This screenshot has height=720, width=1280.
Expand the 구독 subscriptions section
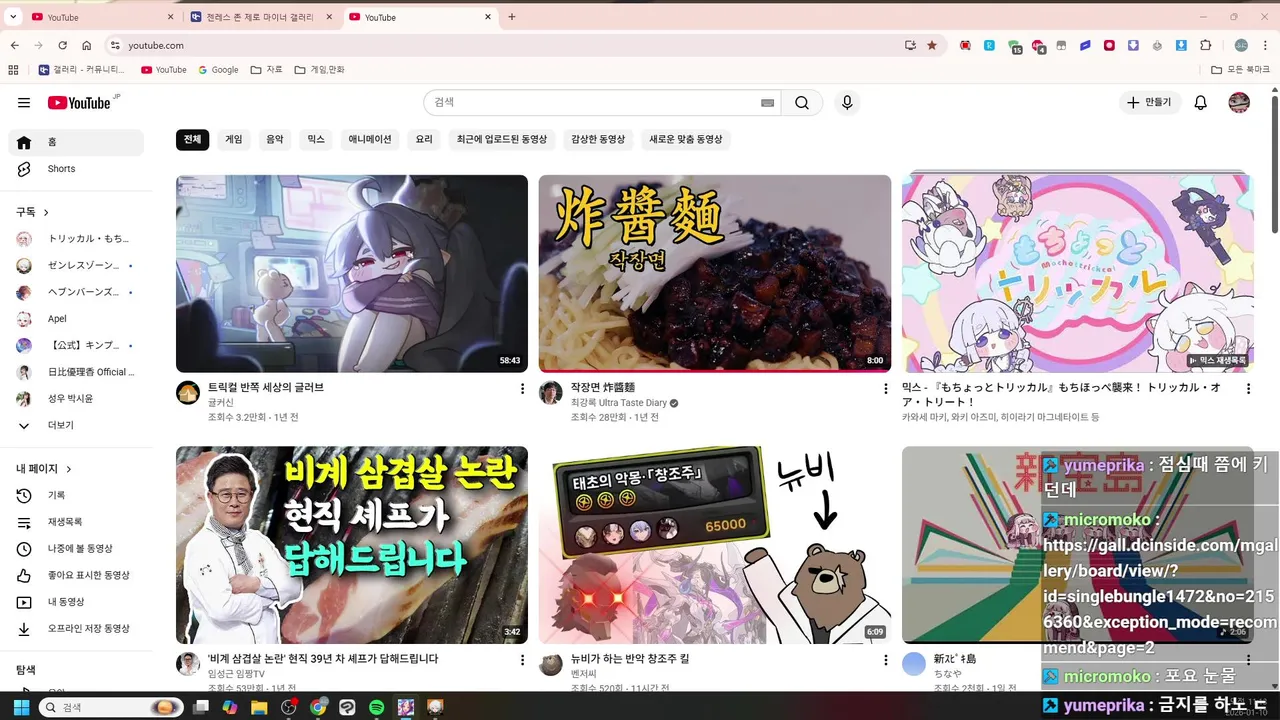tap(32, 212)
